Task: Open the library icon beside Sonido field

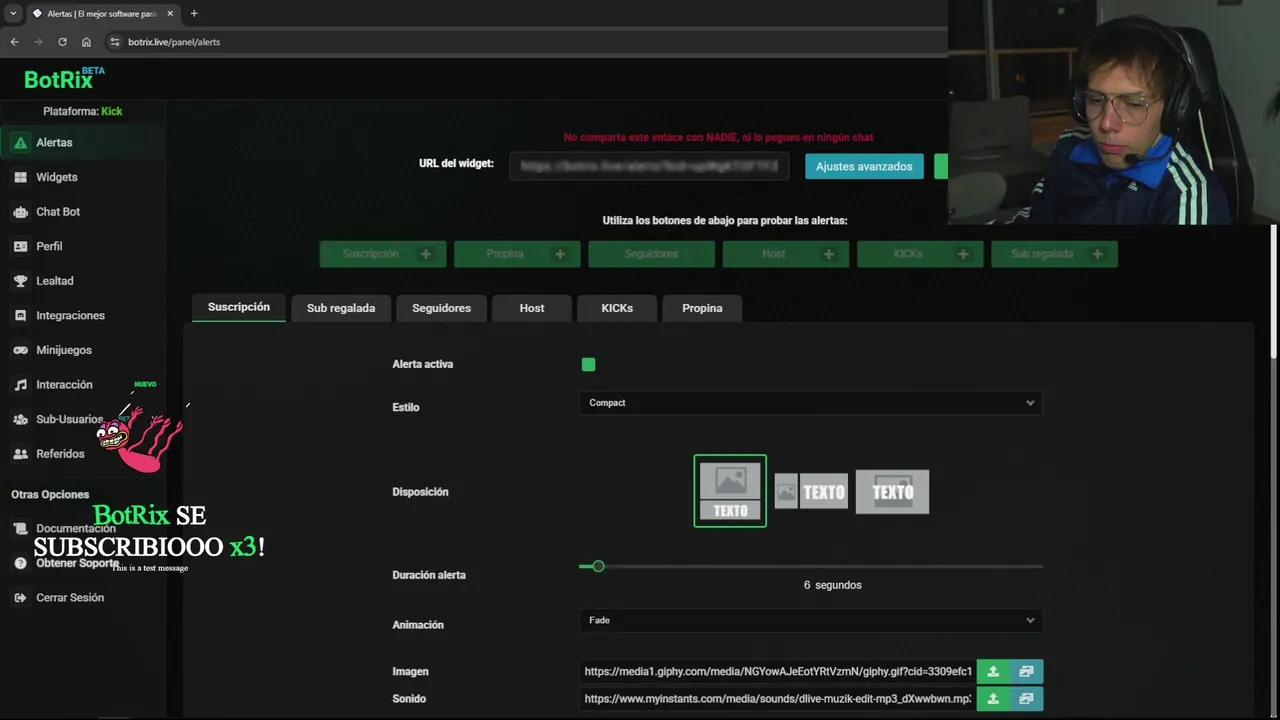Action: [1026, 699]
